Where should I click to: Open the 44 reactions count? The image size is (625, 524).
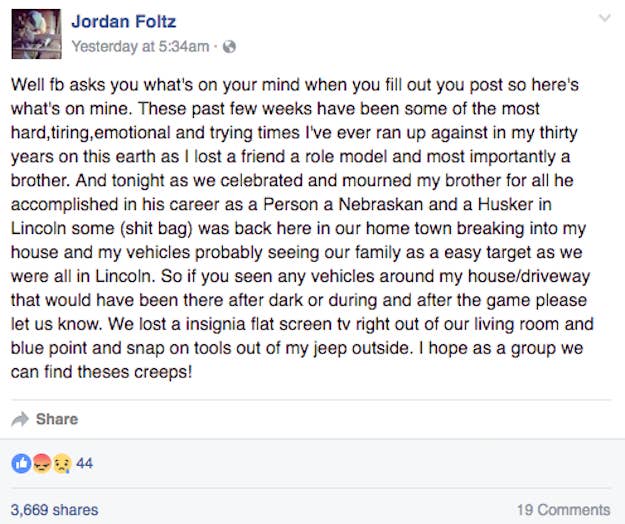(x=85, y=463)
